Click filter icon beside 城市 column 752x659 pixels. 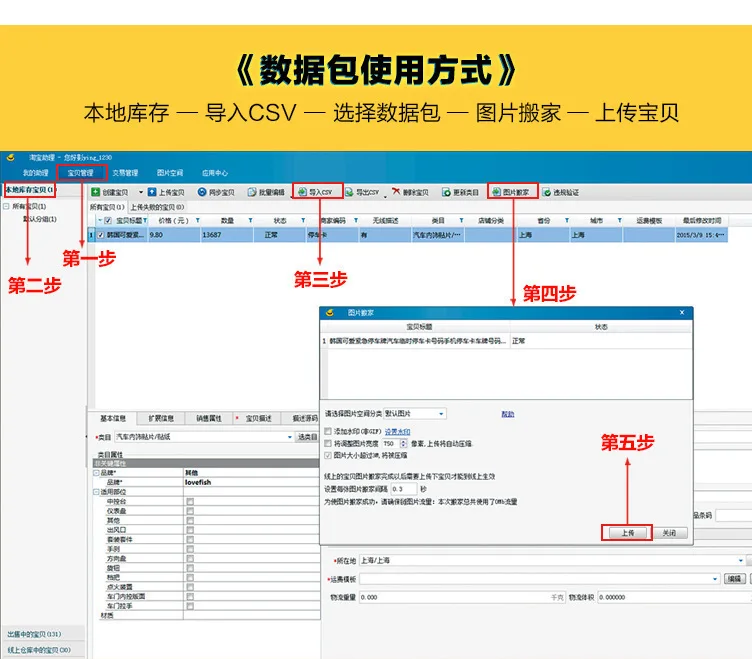[620, 220]
